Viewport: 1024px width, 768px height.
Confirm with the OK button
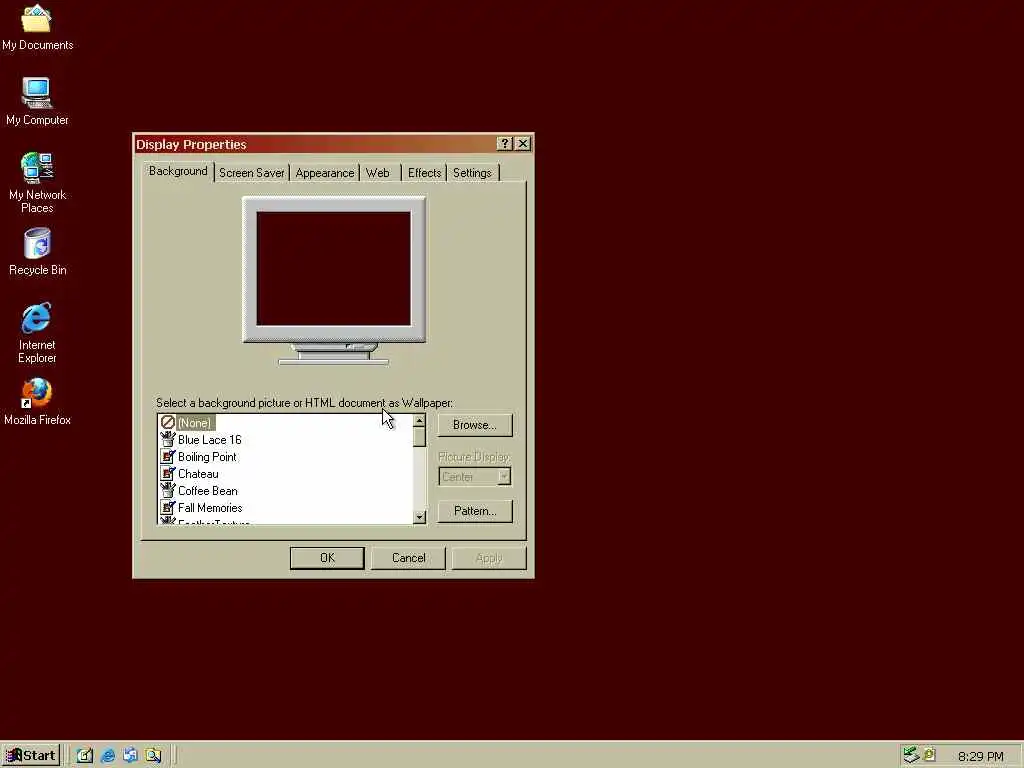(x=327, y=558)
